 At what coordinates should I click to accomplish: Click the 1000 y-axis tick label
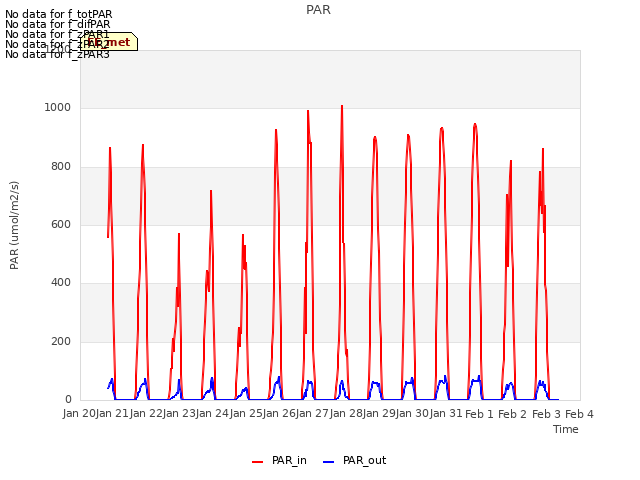tap(58, 108)
